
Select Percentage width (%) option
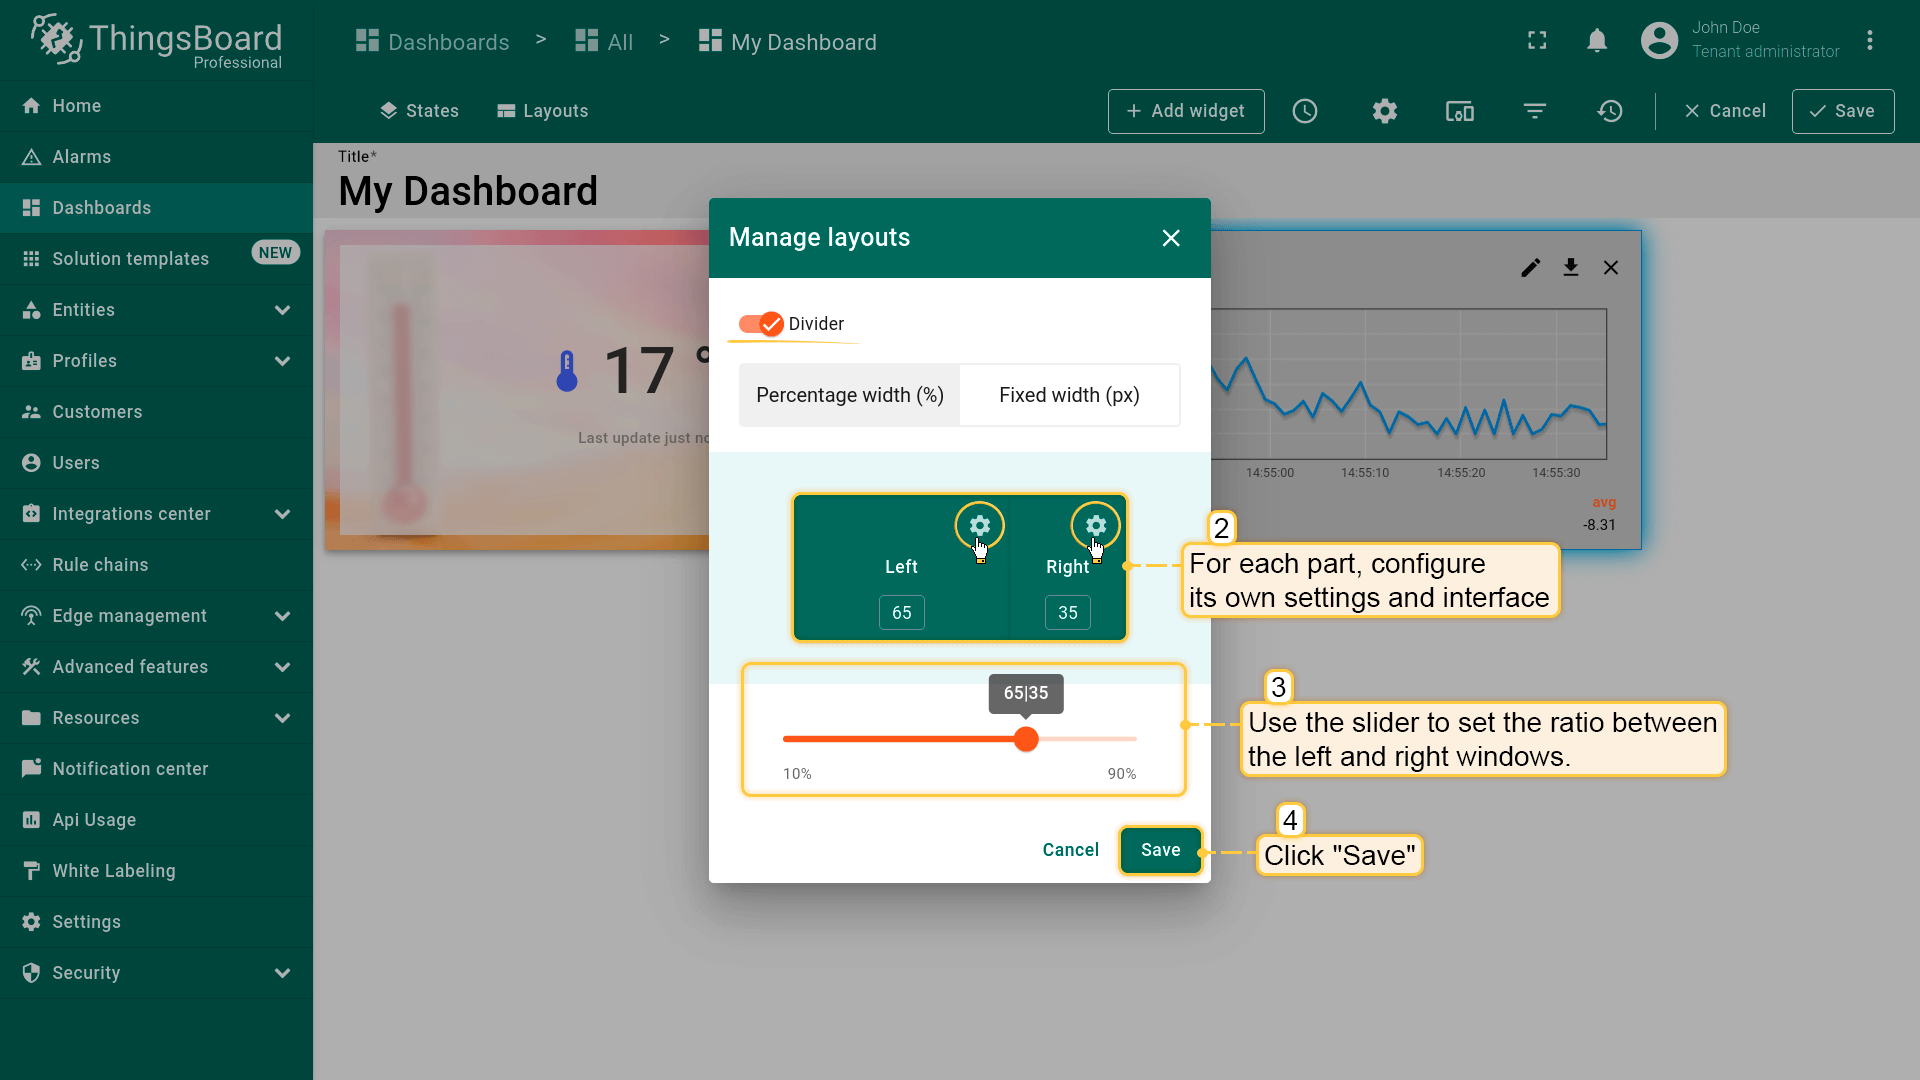[x=850, y=395]
